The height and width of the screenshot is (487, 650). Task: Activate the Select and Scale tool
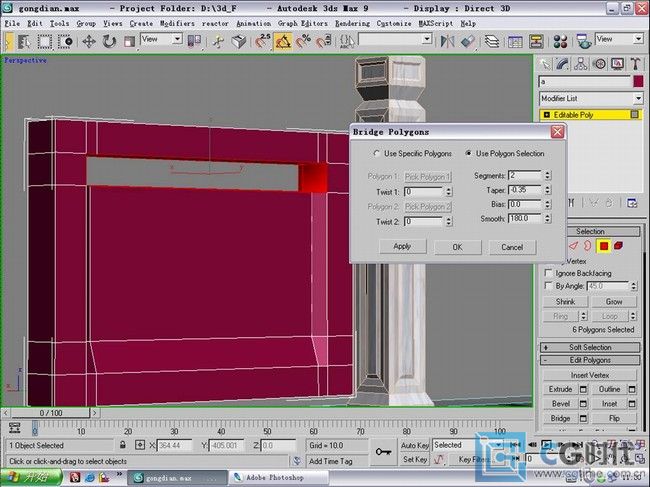click(129, 41)
